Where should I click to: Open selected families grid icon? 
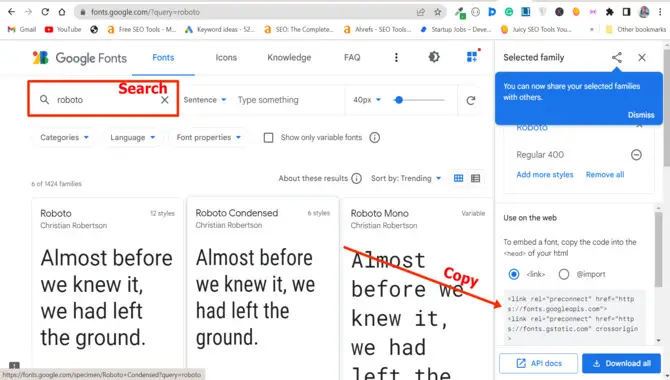point(473,56)
